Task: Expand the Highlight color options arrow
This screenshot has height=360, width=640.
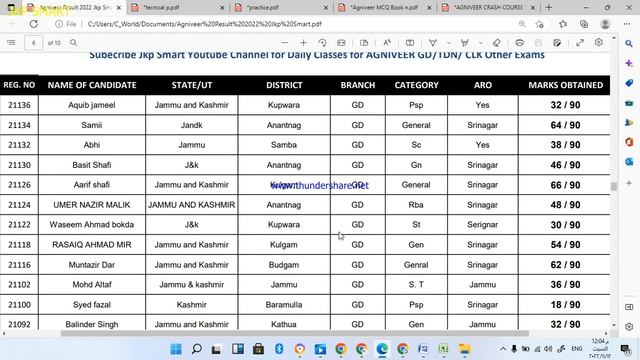Action: 480,42
